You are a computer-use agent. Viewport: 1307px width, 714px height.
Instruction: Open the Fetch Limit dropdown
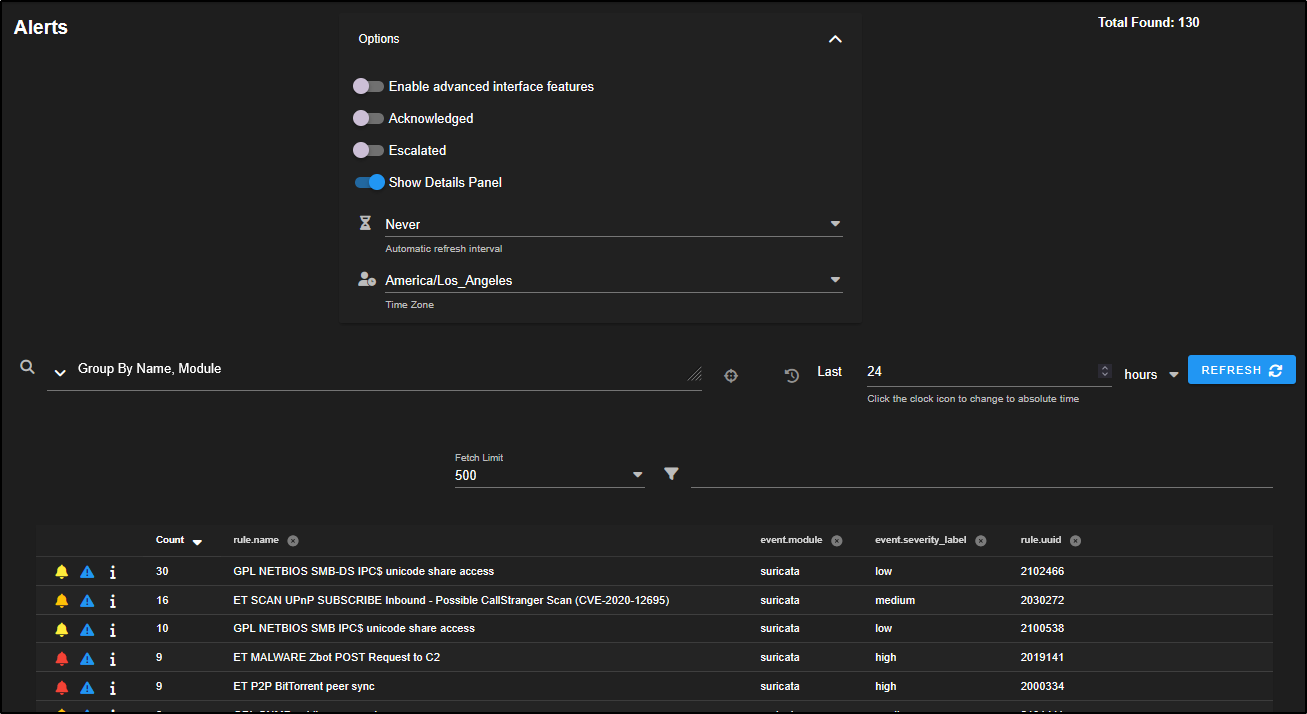pos(549,475)
